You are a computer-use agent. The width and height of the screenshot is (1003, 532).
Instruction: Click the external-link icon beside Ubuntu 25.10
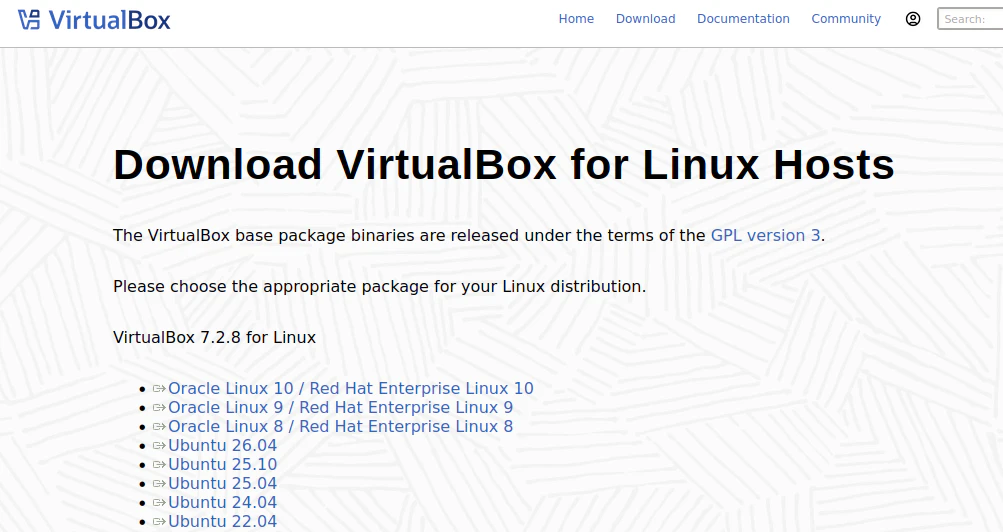(x=159, y=465)
